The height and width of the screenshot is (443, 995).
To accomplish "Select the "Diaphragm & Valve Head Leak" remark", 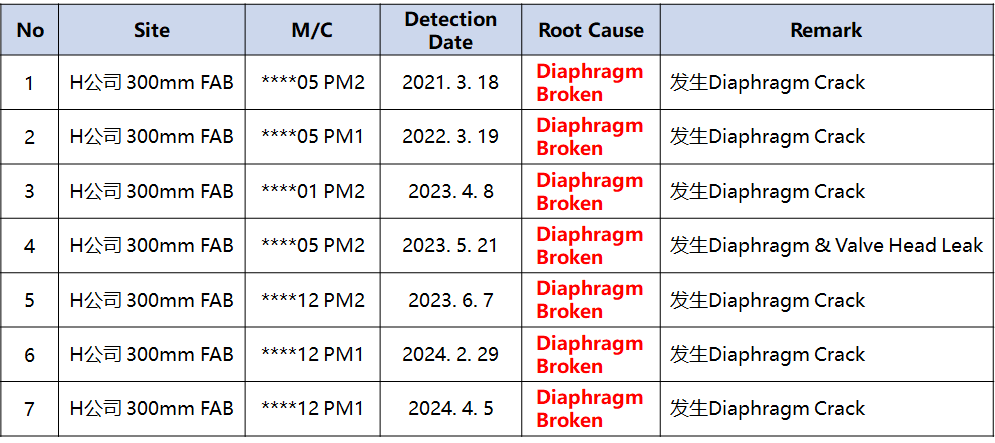I will coord(826,245).
